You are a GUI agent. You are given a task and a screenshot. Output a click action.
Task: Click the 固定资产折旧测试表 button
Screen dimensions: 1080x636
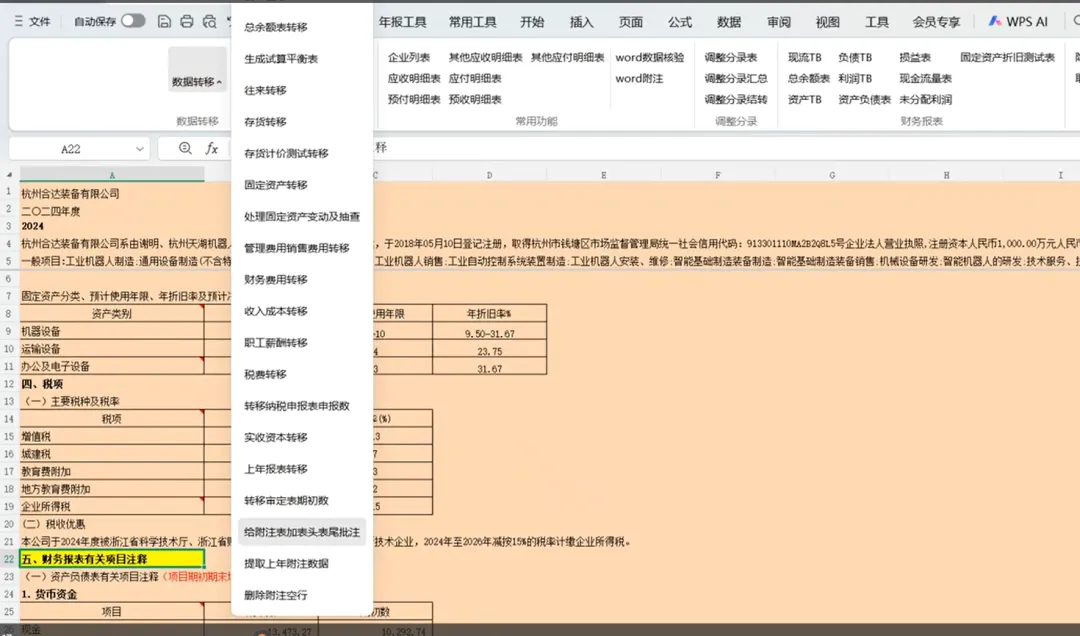[1008, 57]
